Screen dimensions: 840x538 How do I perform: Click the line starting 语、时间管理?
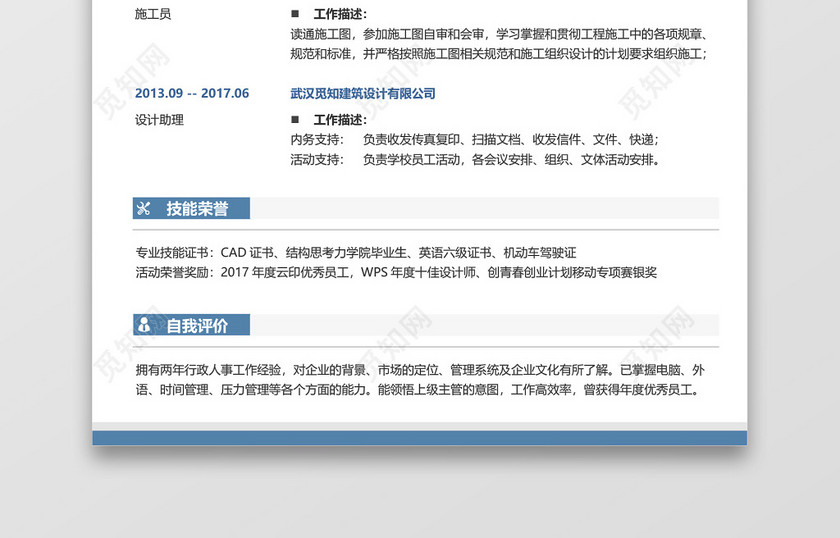pyautogui.click(x=418, y=390)
